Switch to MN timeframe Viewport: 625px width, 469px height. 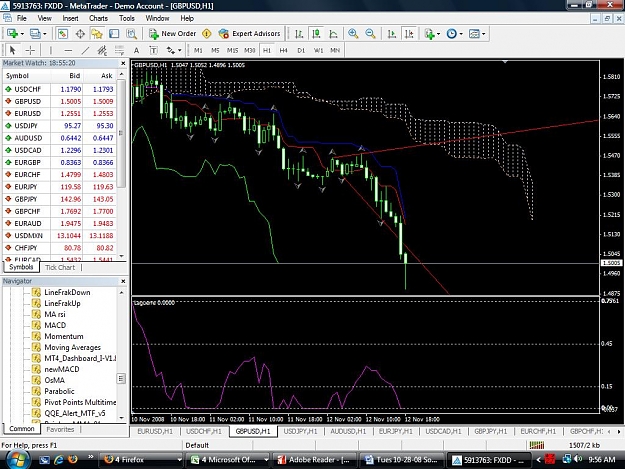335,51
